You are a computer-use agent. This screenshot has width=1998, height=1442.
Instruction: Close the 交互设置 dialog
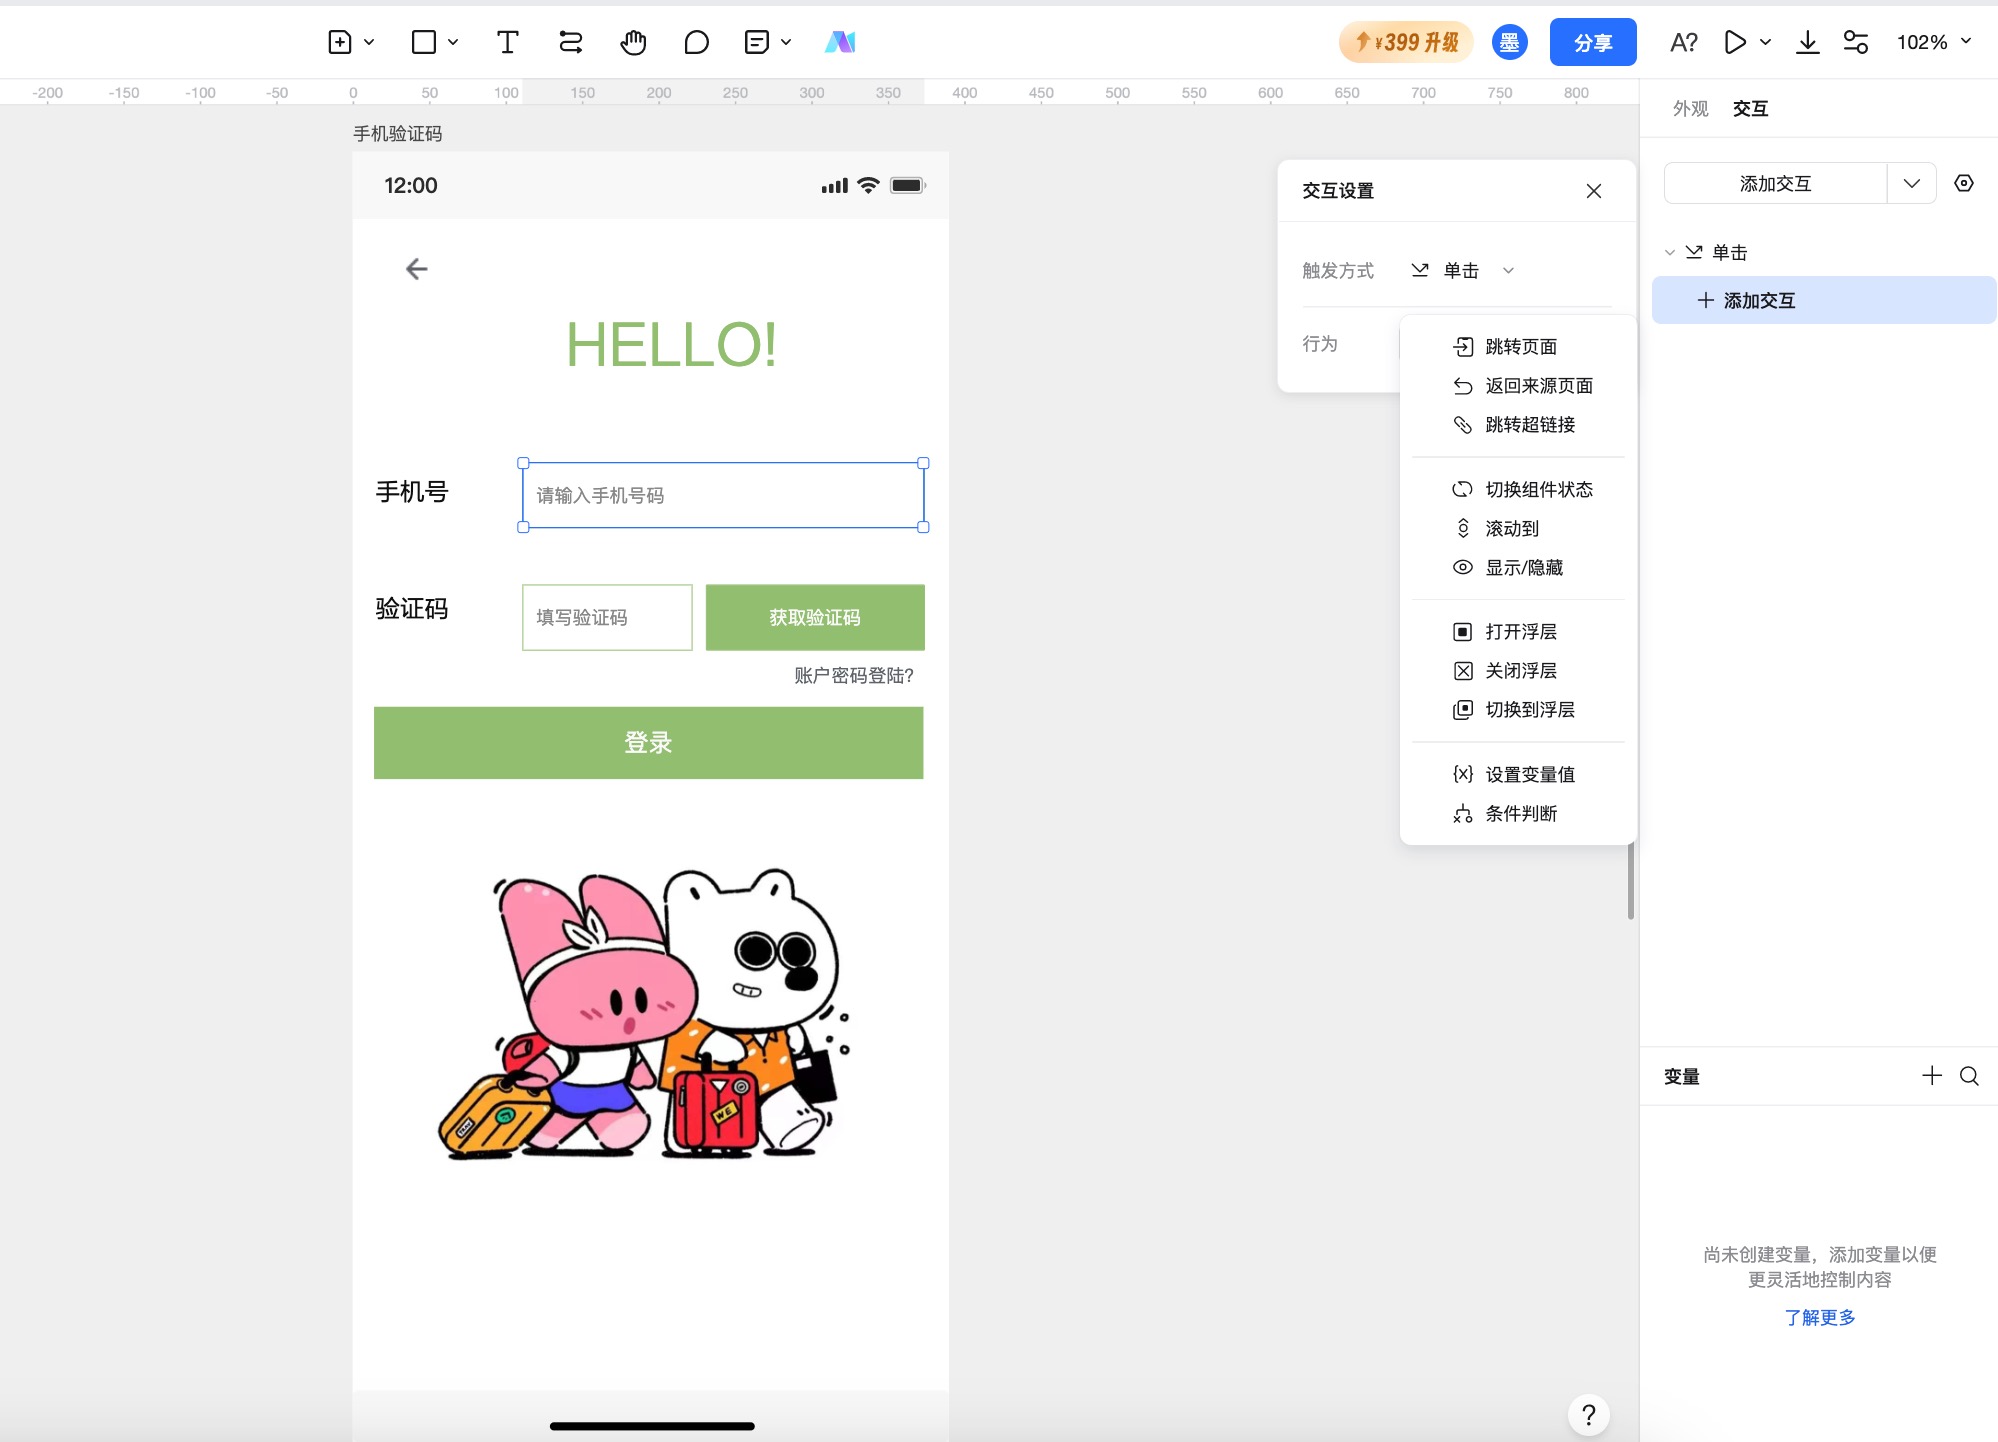coord(1594,190)
